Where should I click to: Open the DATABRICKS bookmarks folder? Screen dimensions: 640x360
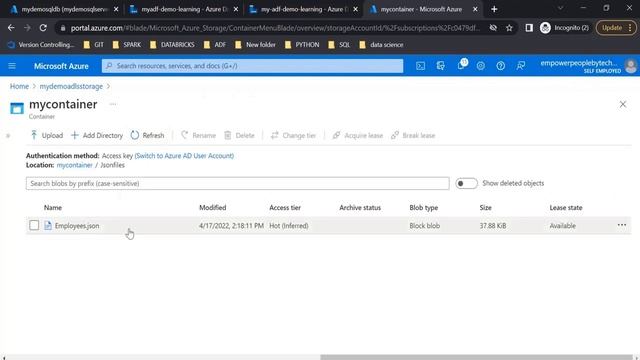coord(172,45)
